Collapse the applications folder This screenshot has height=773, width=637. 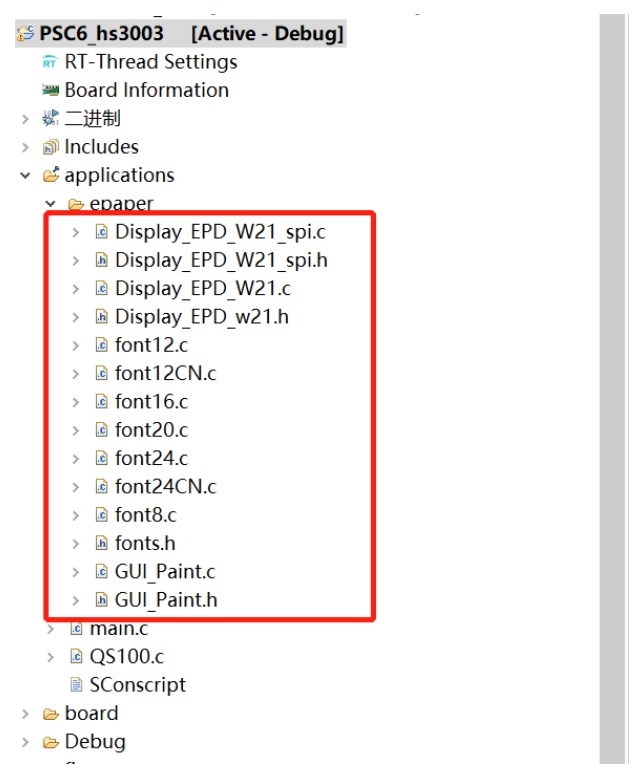tap(25, 176)
